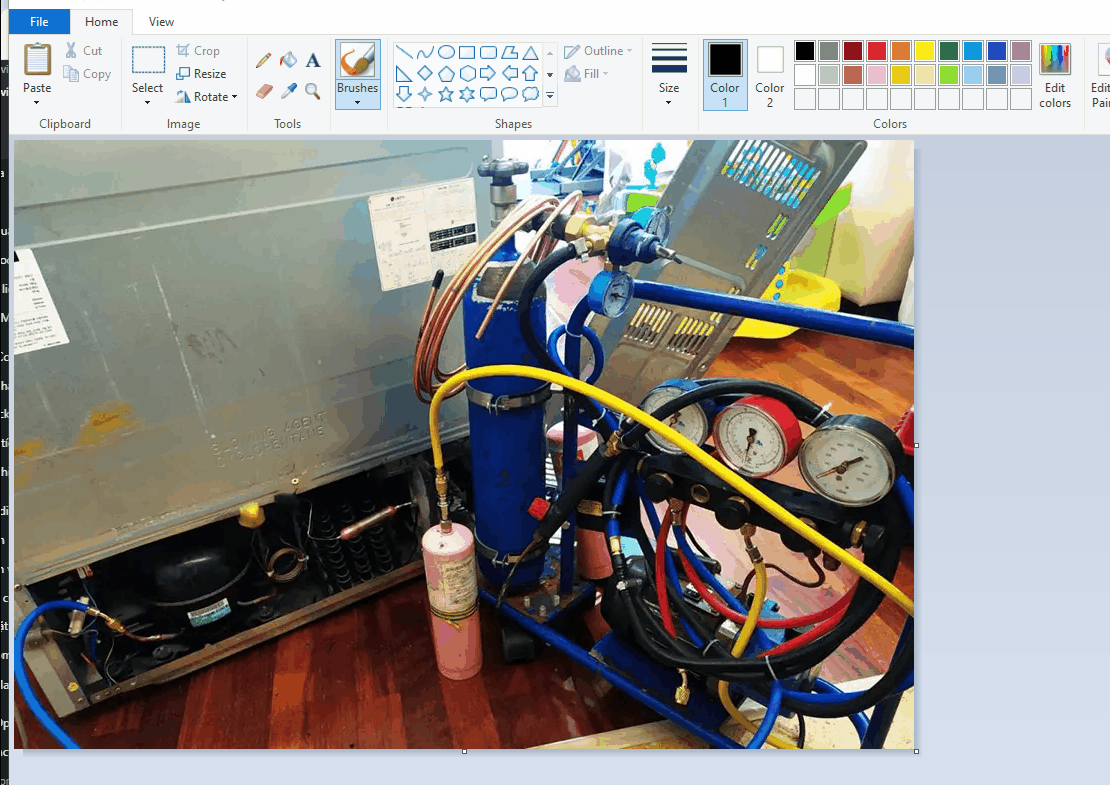This screenshot has height=785, width=1110.
Task: Switch to the View tab
Action: 161,21
